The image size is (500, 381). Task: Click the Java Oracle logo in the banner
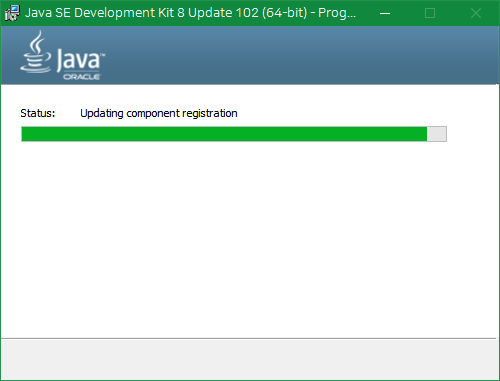point(62,56)
